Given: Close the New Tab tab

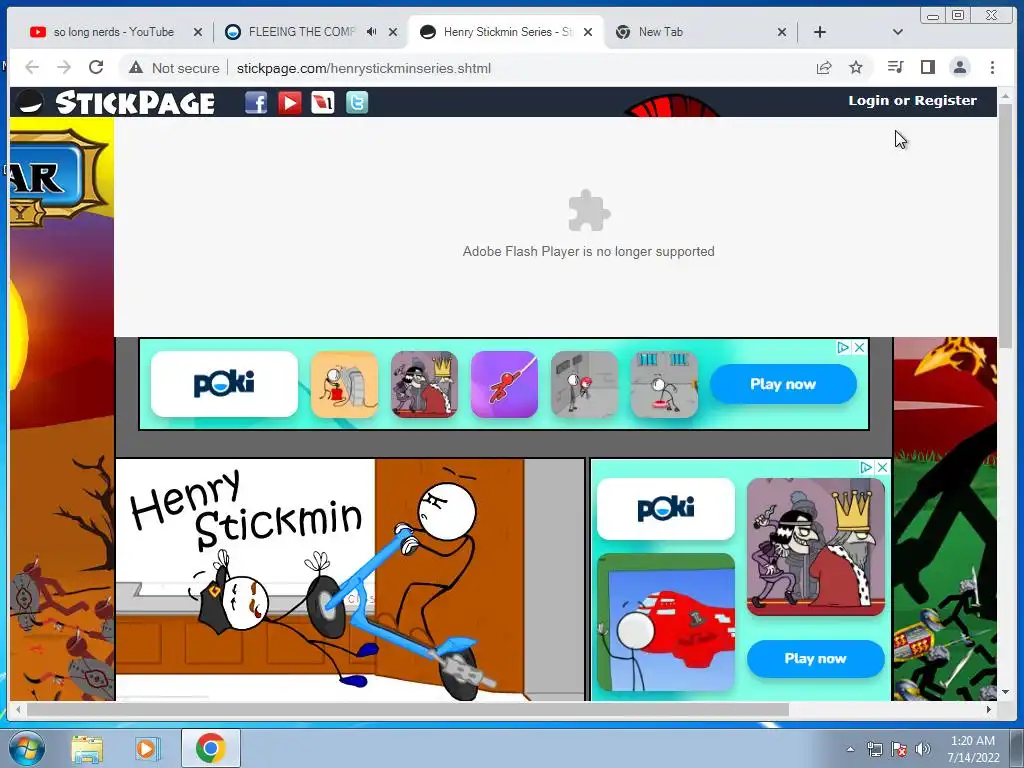Looking at the screenshot, I should click(x=782, y=31).
